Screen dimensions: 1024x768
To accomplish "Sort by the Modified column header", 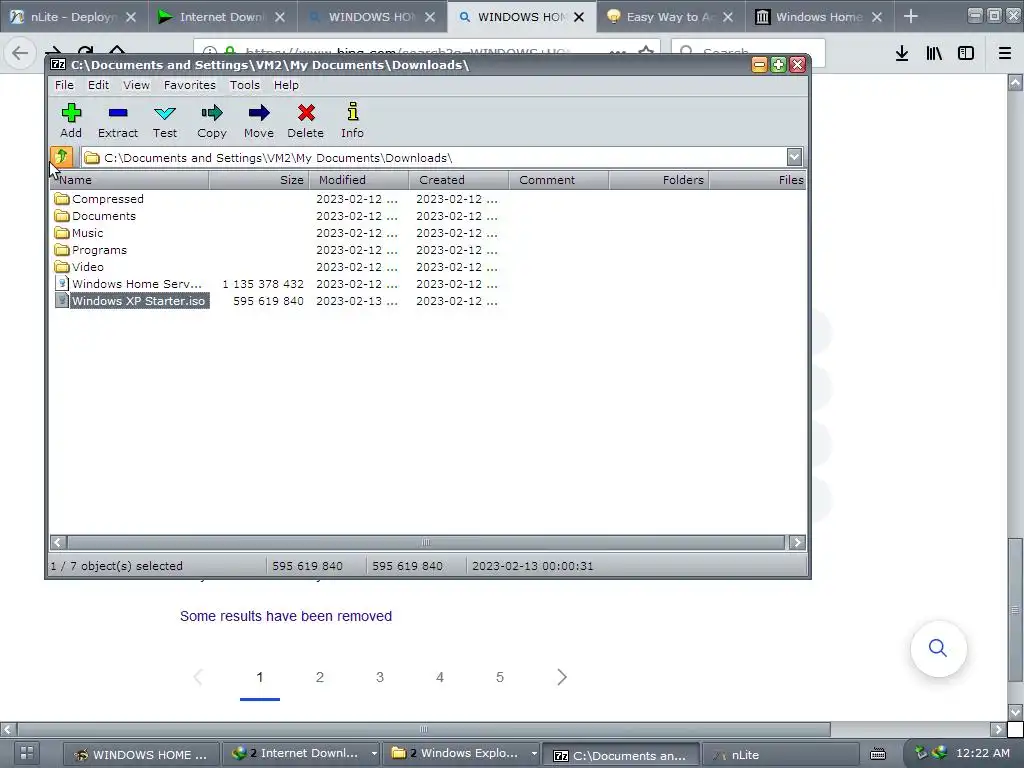I will coord(359,180).
